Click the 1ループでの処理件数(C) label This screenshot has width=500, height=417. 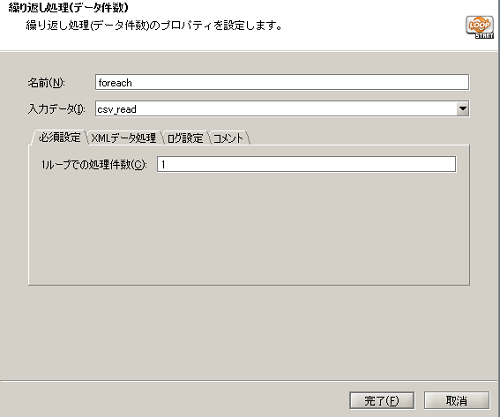(94, 164)
